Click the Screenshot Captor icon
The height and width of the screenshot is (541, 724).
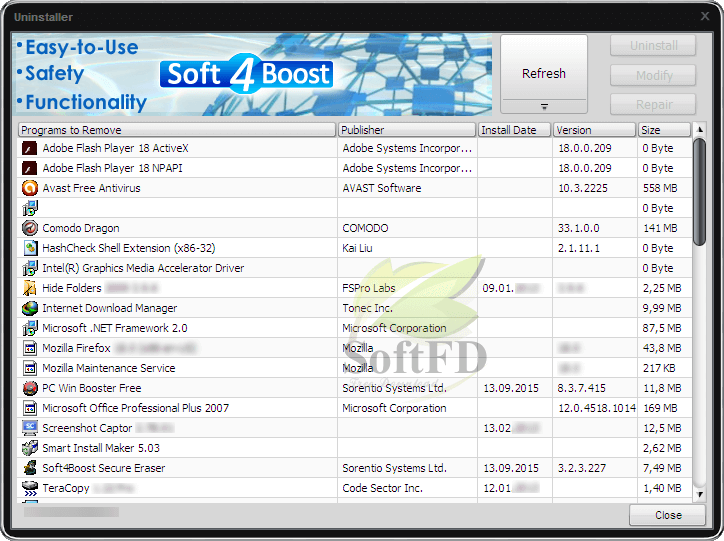pos(30,428)
